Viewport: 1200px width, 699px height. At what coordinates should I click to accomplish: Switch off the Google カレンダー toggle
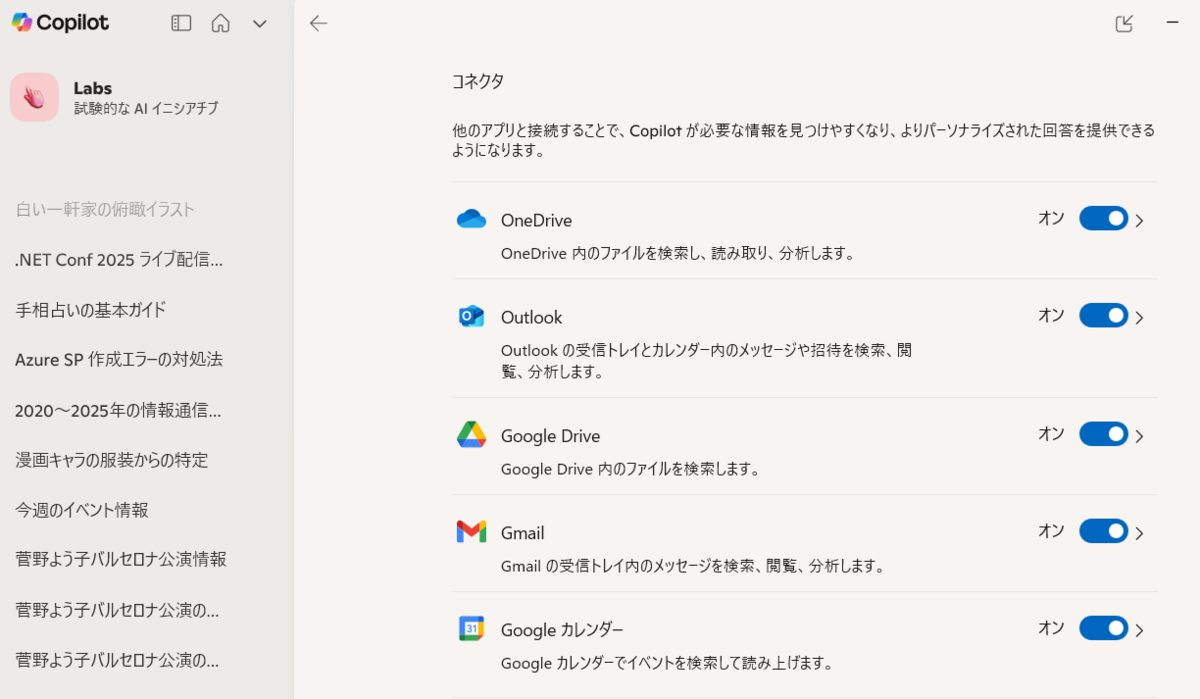tap(1103, 628)
